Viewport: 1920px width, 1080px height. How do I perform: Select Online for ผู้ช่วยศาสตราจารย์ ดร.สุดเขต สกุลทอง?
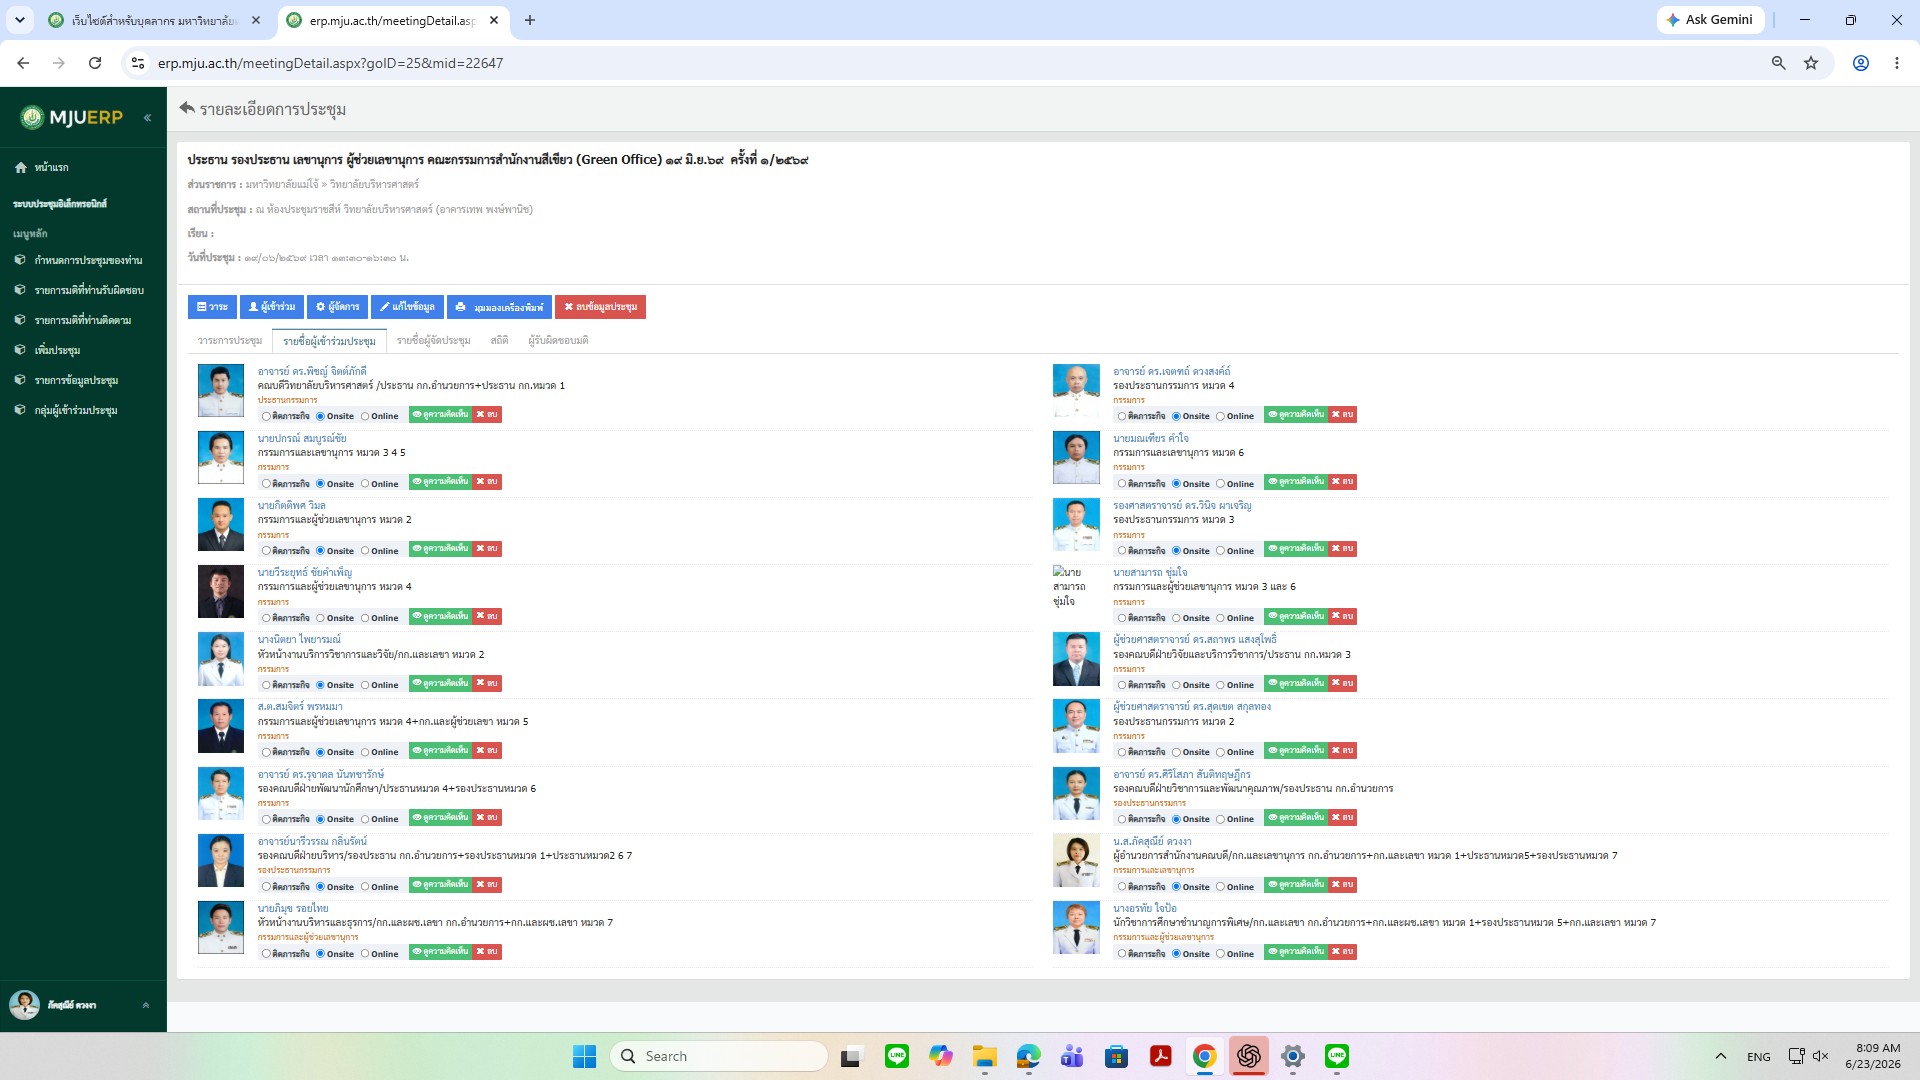pyautogui.click(x=1220, y=752)
